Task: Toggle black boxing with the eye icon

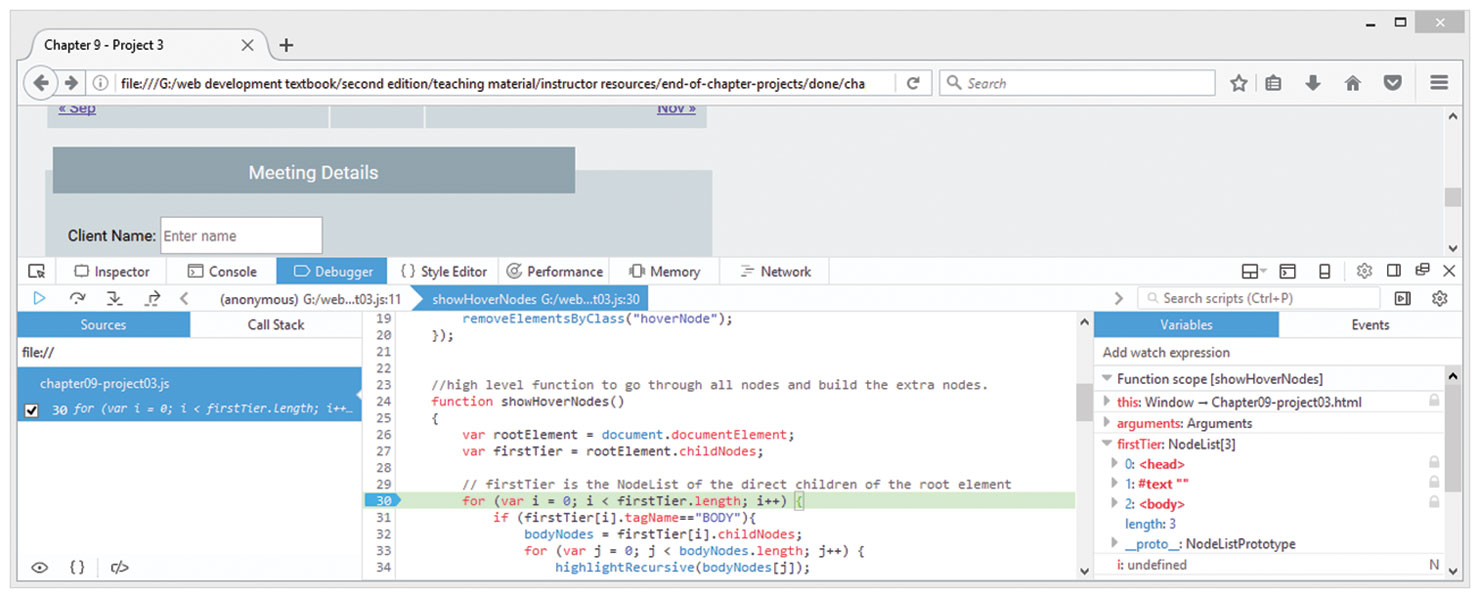Action: pos(39,567)
